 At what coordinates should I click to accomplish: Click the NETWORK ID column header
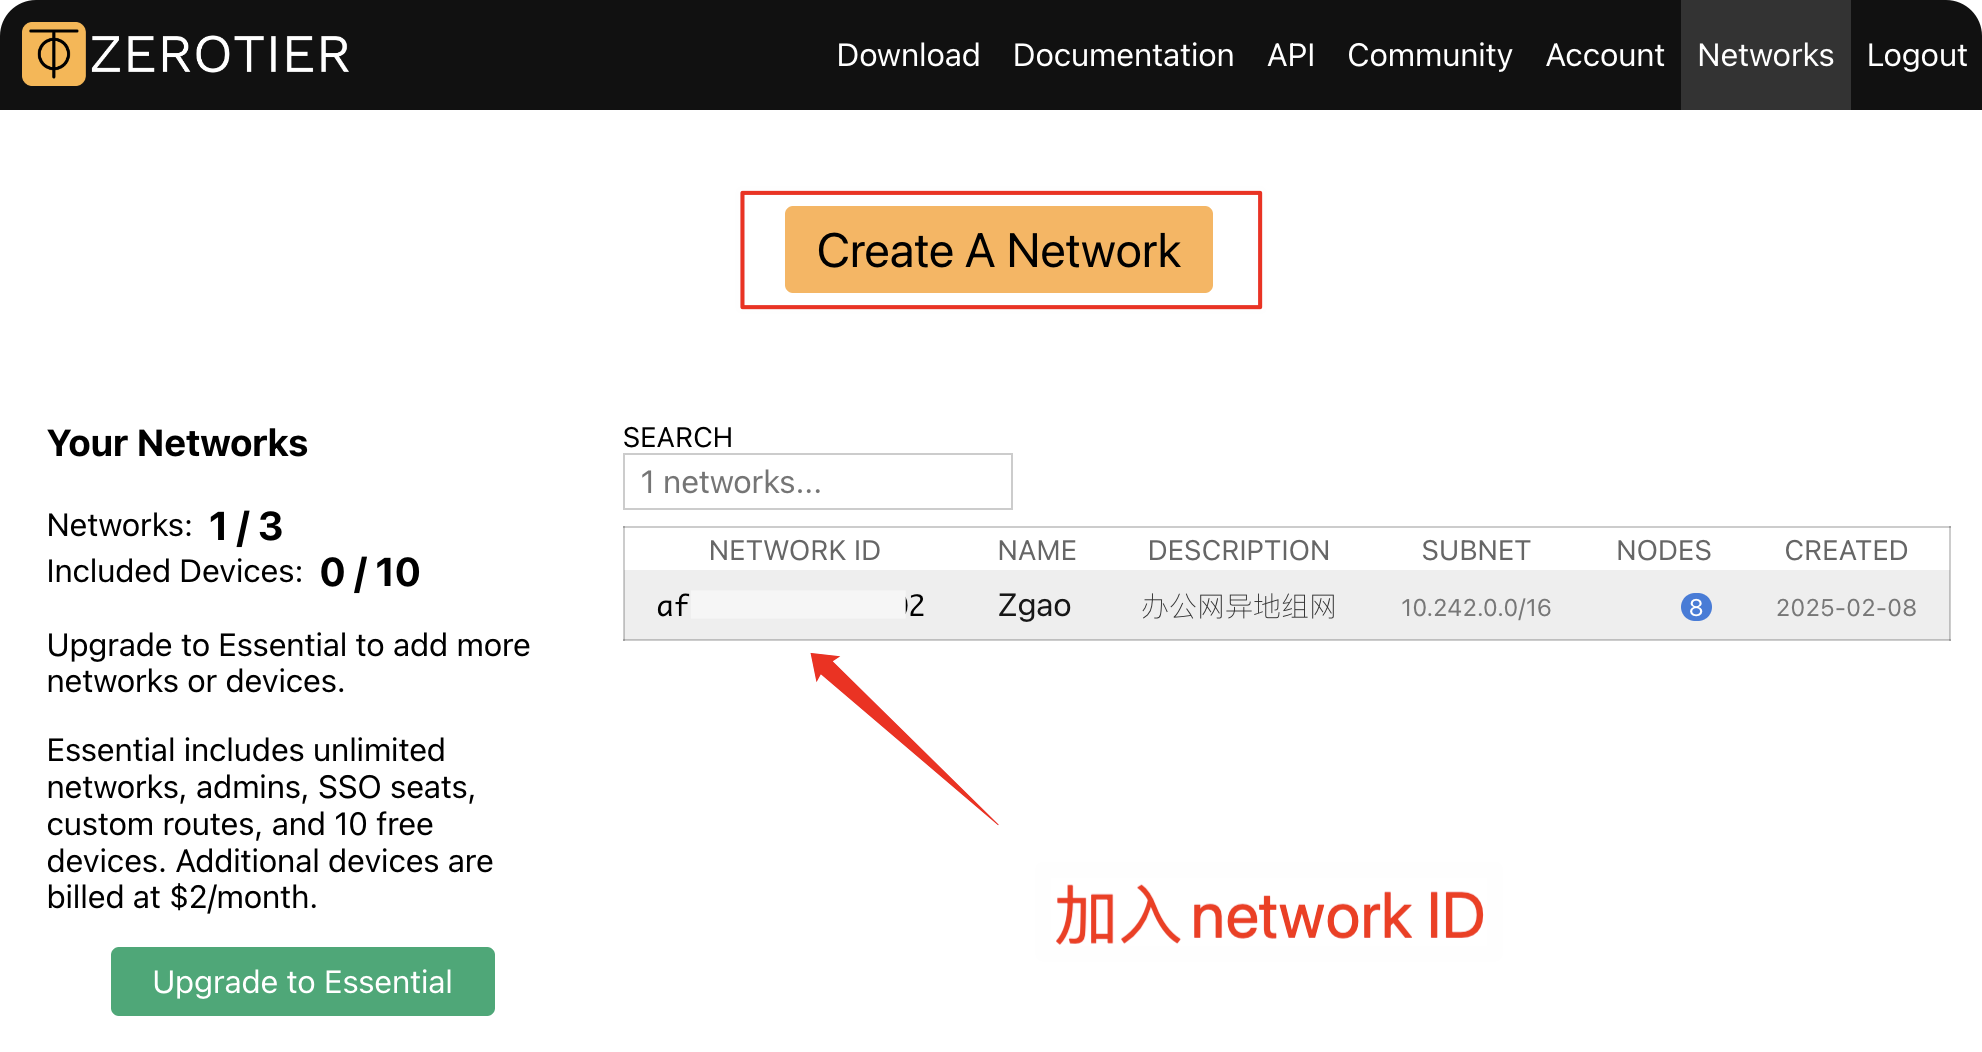pos(794,550)
